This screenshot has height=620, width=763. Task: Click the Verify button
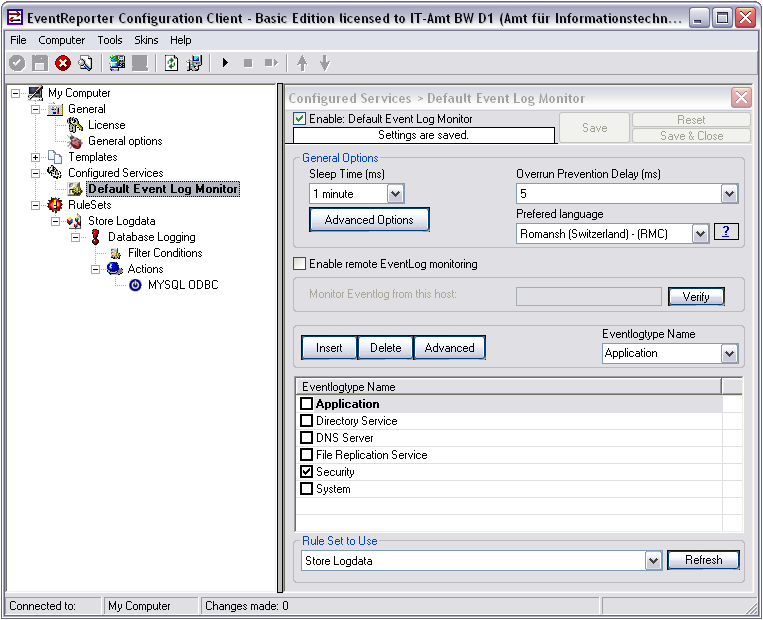click(696, 296)
